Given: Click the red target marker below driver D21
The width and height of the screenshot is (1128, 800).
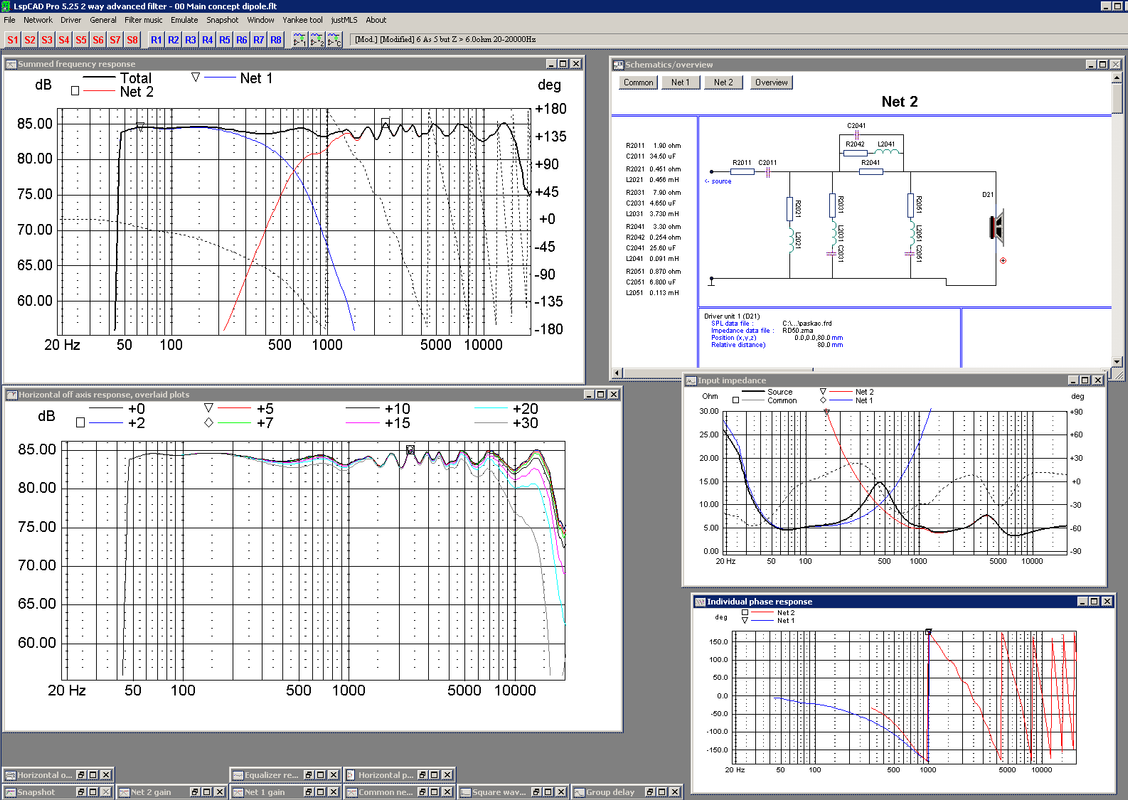Looking at the screenshot, I should [x=1003, y=260].
